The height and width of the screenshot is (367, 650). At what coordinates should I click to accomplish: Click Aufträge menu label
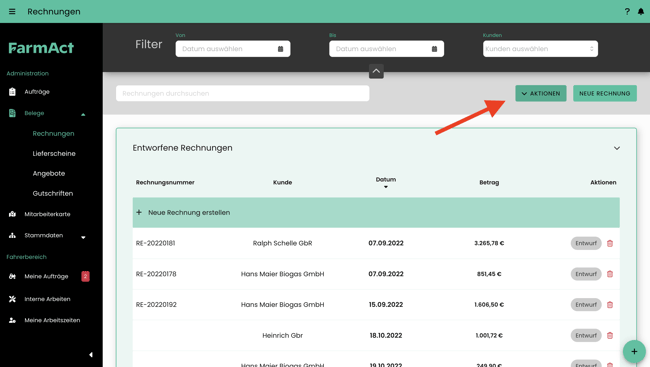pos(37,92)
